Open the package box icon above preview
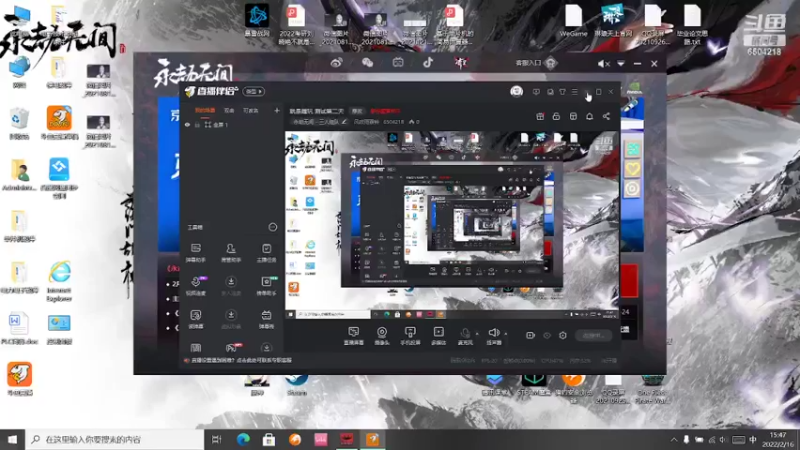This screenshot has height=450, width=800. tap(573, 116)
